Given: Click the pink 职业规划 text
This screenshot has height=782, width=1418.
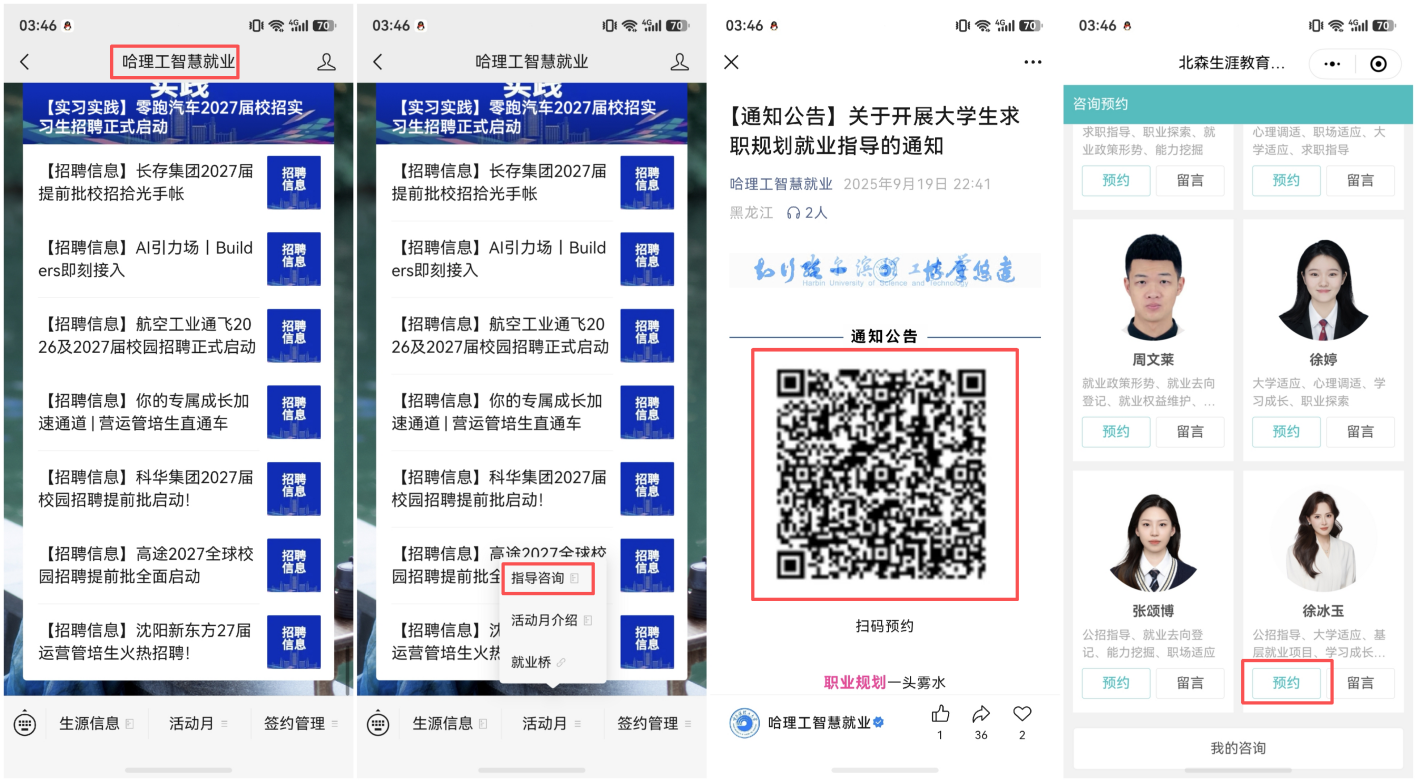Looking at the screenshot, I should [855, 682].
